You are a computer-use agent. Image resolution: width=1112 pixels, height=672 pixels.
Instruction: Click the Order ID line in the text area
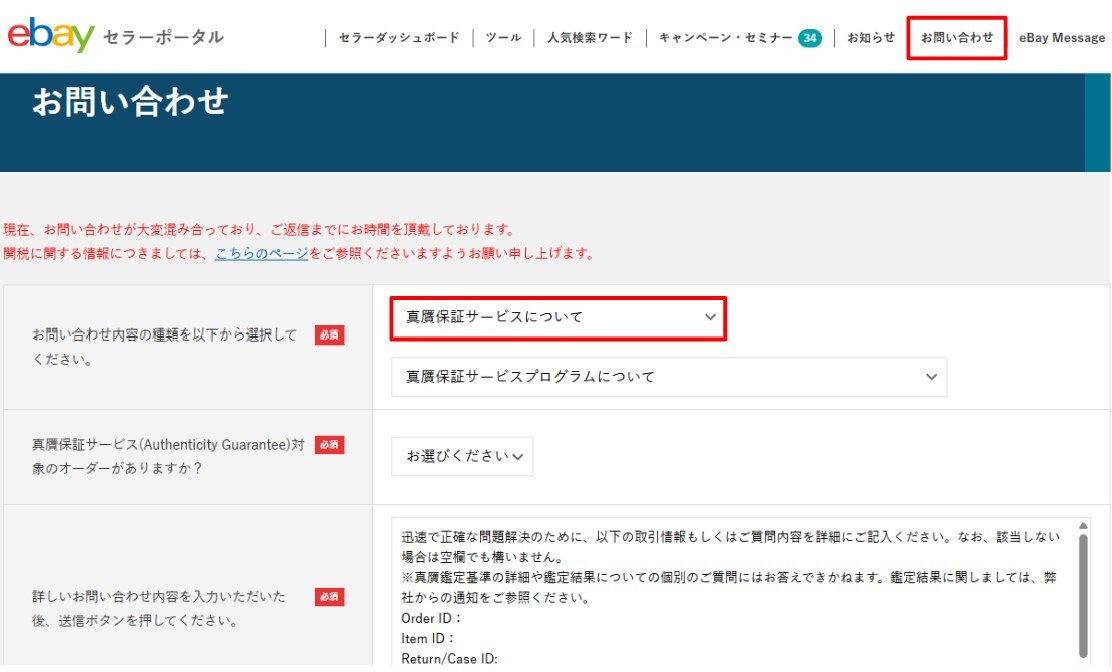pos(424,618)
